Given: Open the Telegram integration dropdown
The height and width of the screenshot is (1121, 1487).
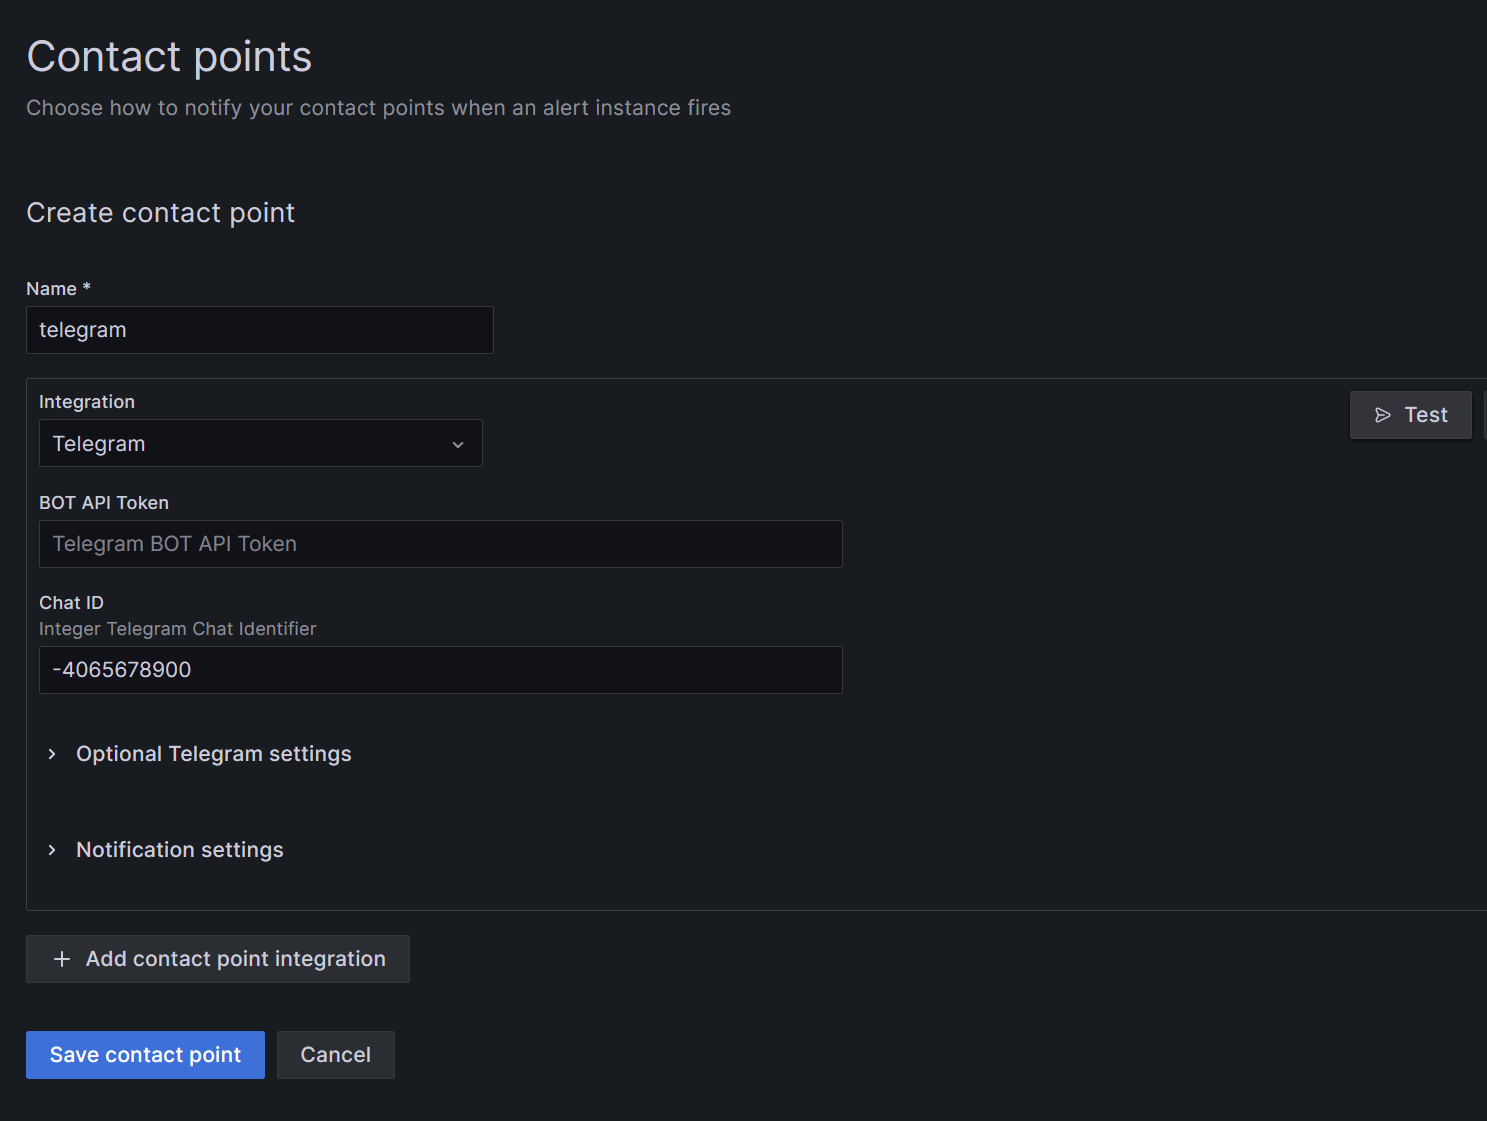Looking at the screenshot, I should click(x=260, y=443).
